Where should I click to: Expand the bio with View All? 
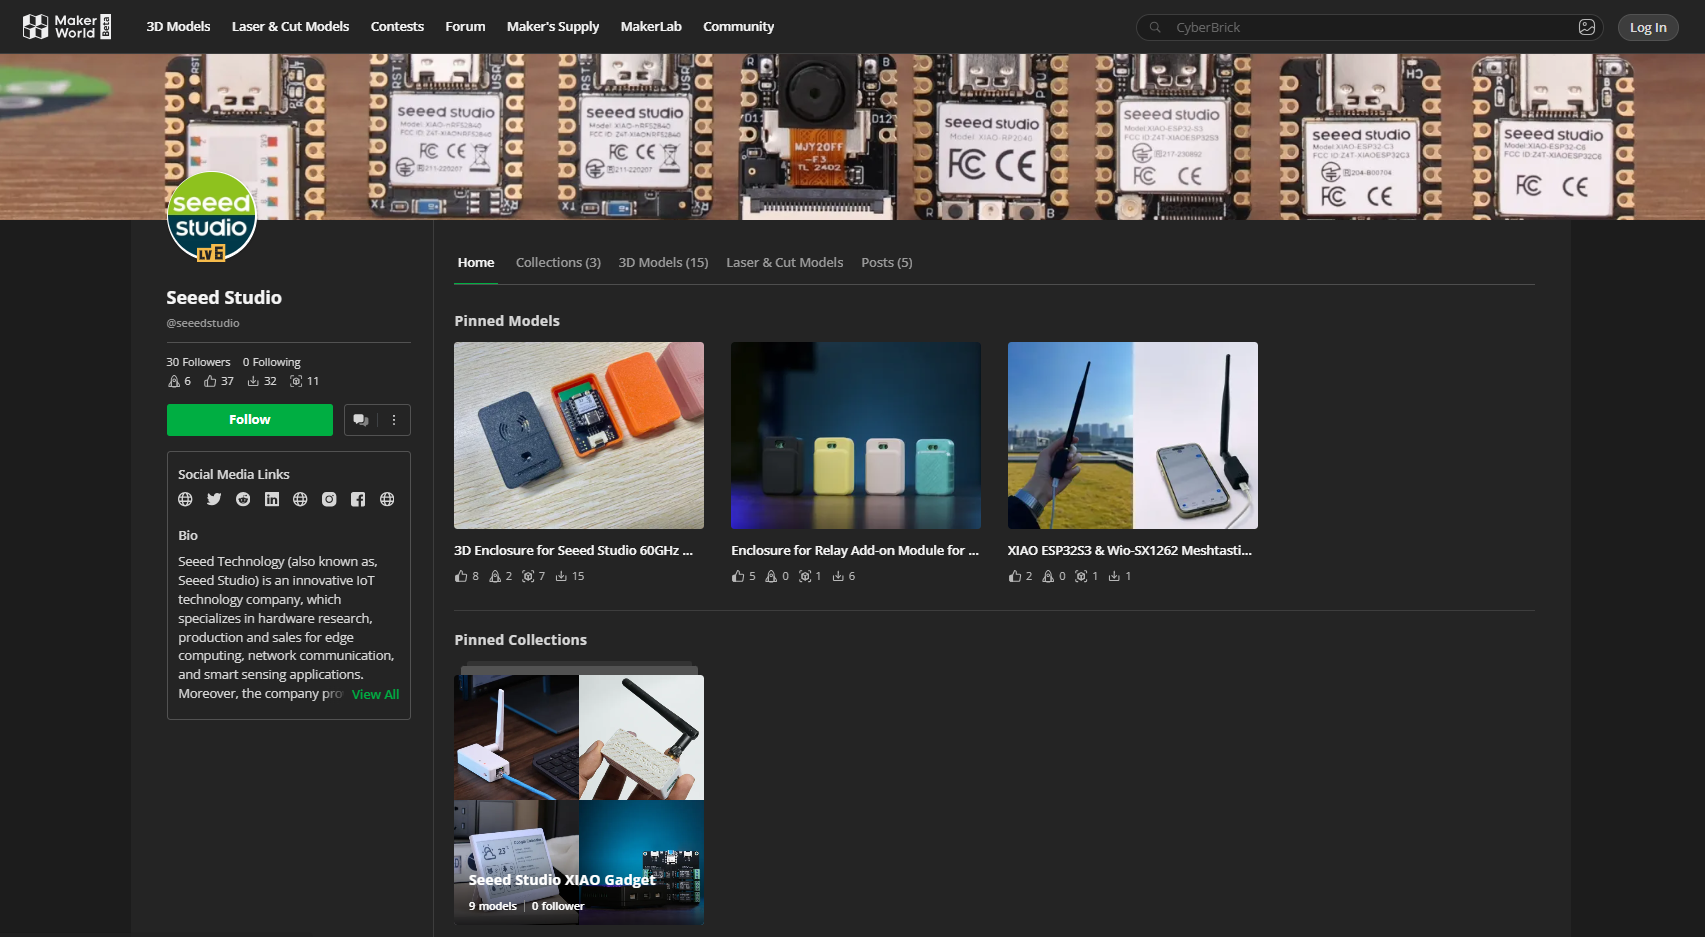coord(375,694)
